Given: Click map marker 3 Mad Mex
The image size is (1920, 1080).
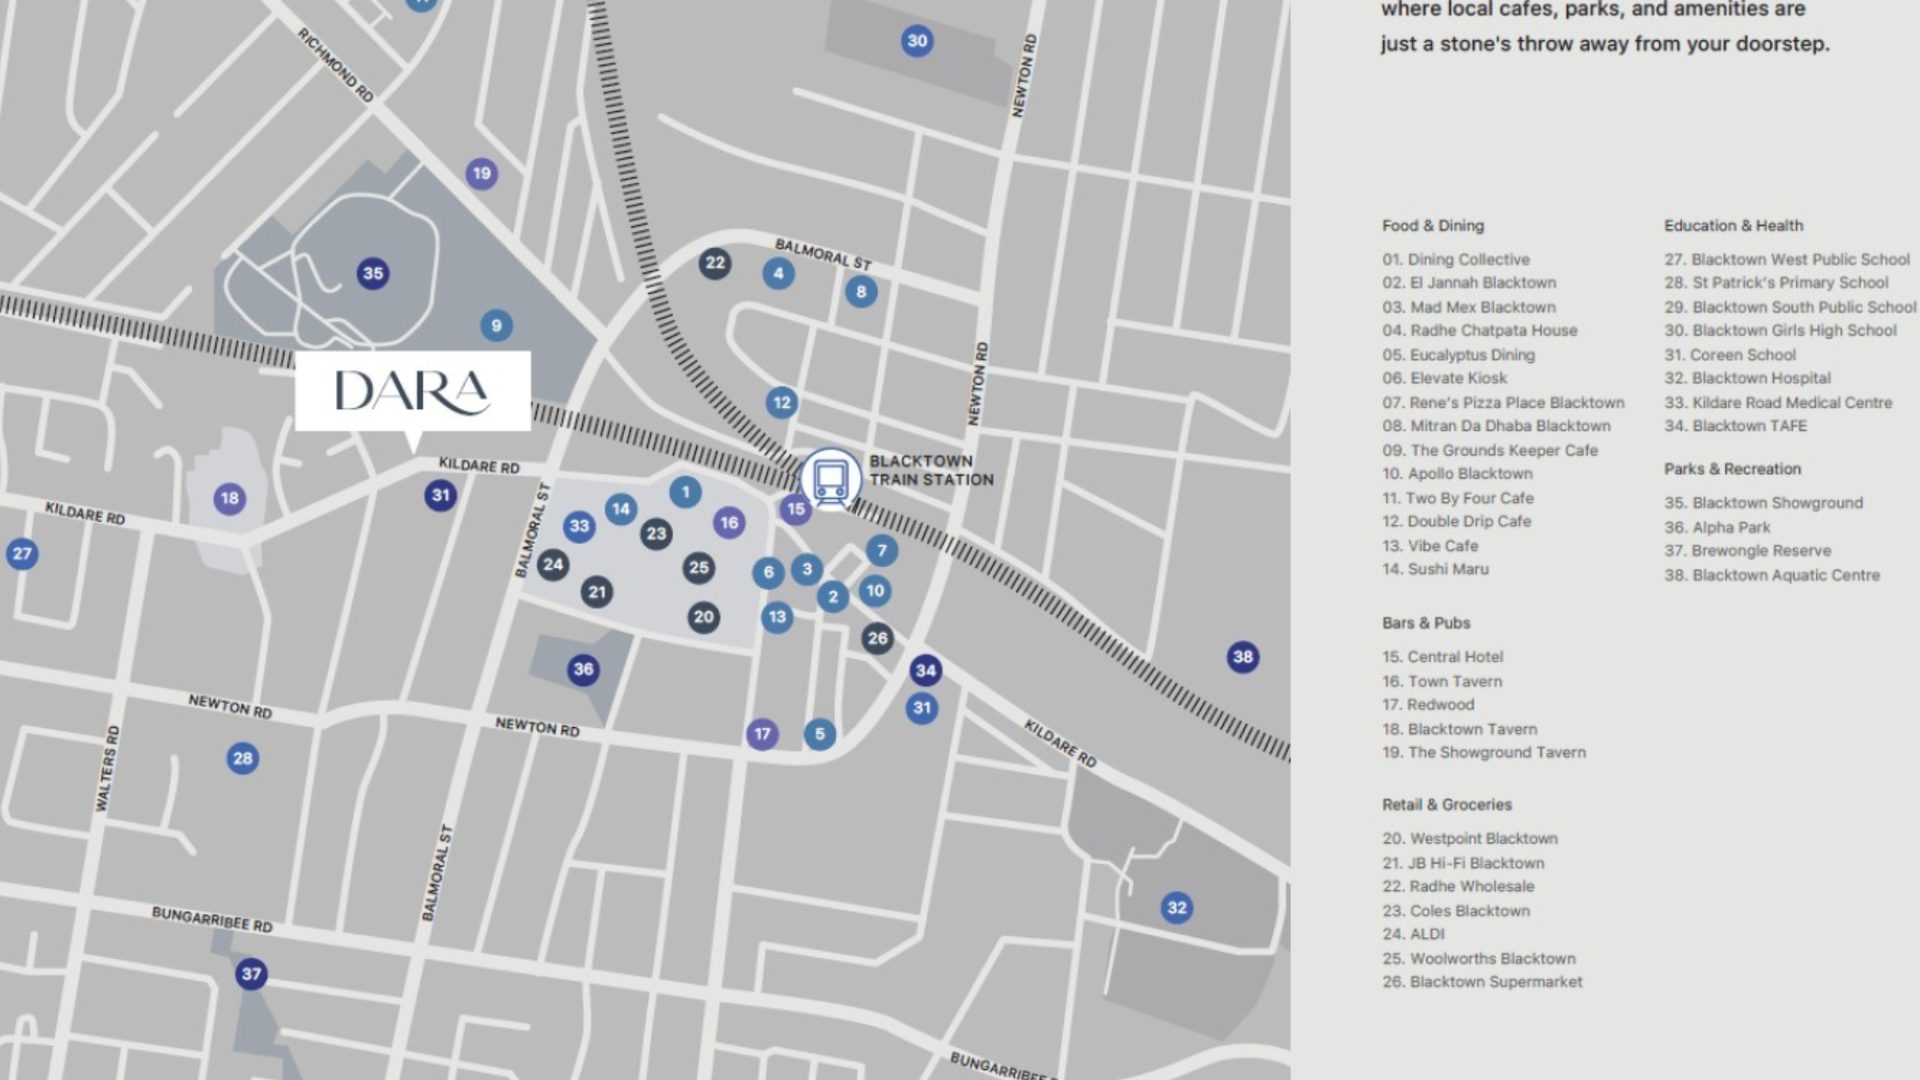Looking at the screenshot, I should coord(807,569).
